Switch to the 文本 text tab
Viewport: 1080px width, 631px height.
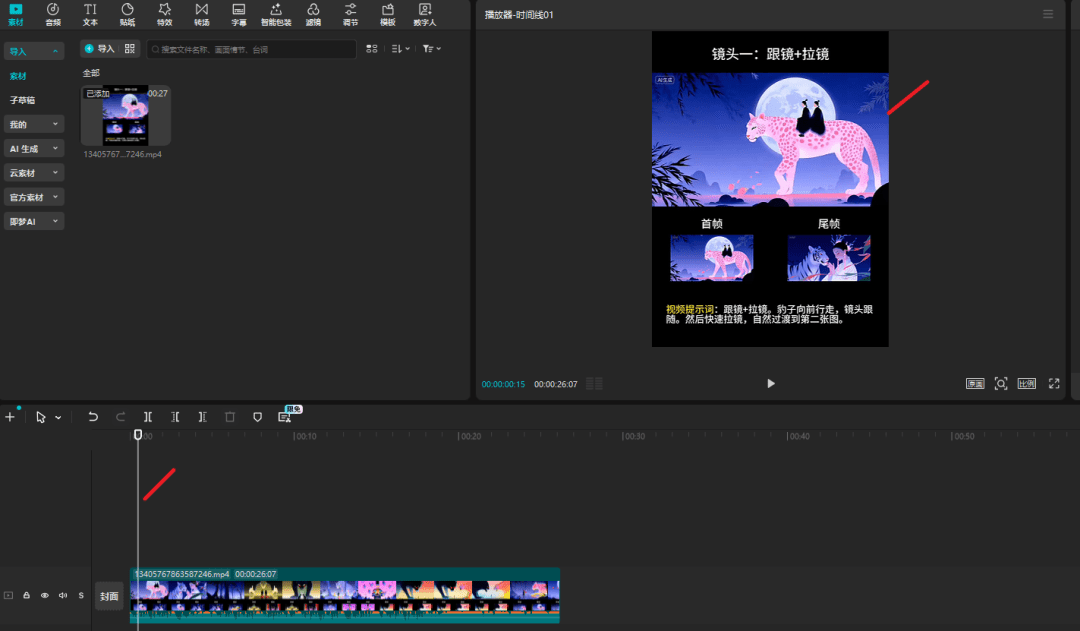(90, 14)
